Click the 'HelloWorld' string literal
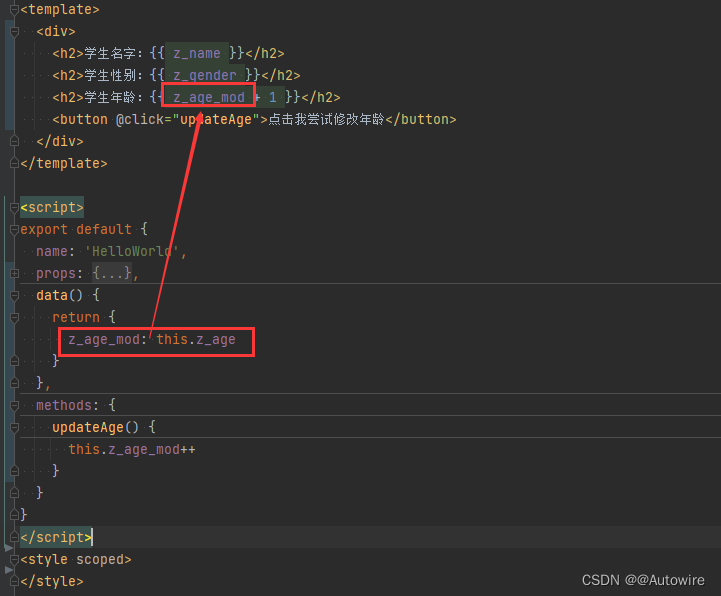Screen dimensions: 721x596 click(x=132, y=251)
